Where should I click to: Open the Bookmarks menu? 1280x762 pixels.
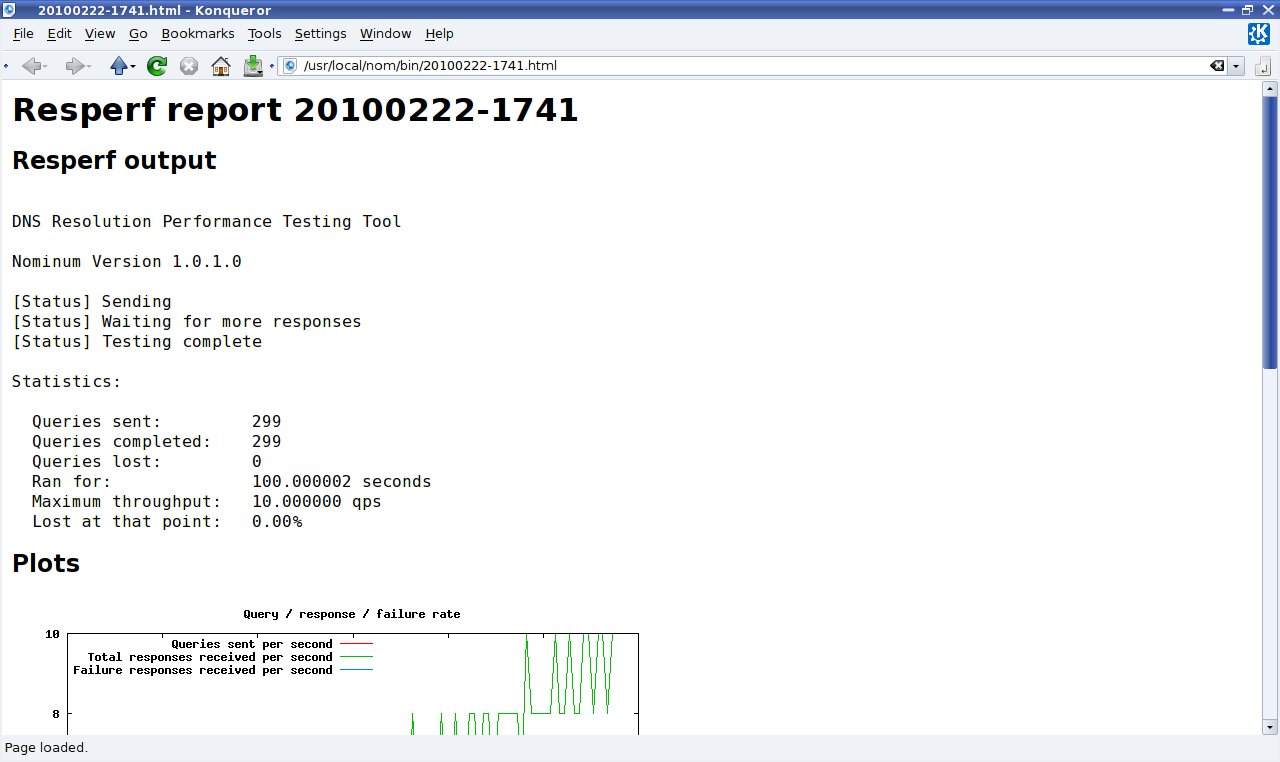197,33
